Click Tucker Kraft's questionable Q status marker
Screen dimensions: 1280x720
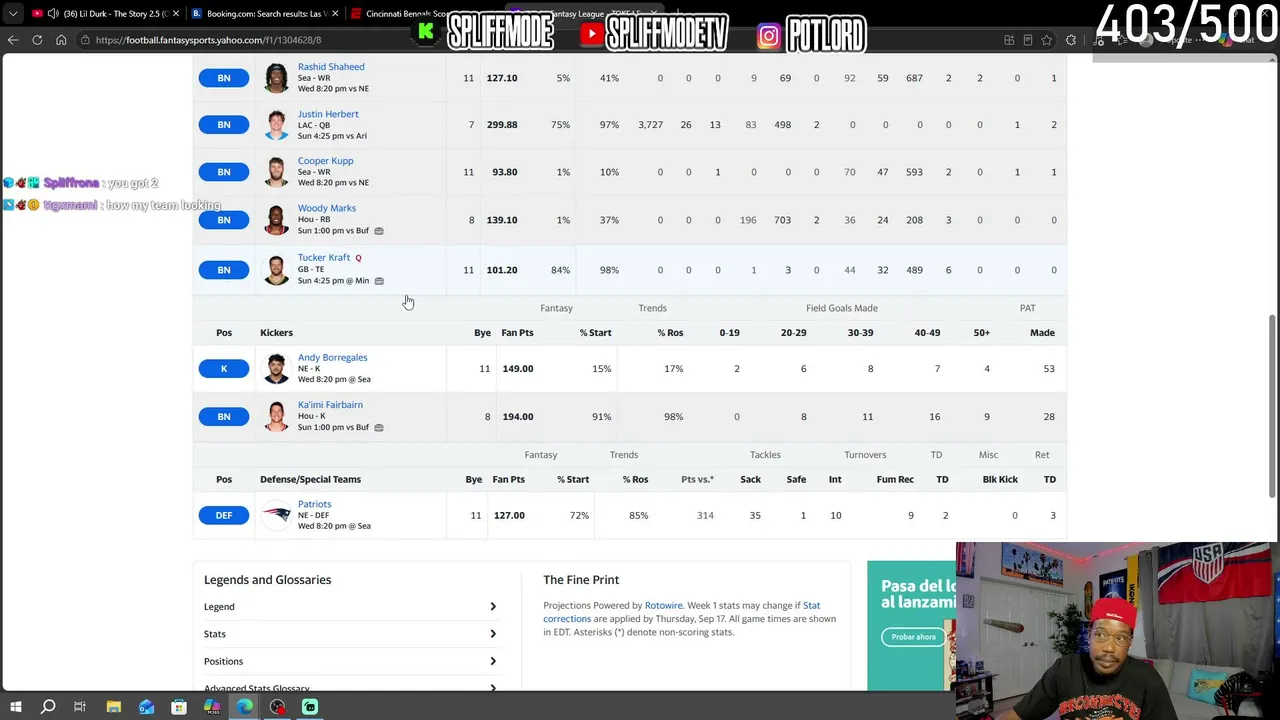click(358, 258)
